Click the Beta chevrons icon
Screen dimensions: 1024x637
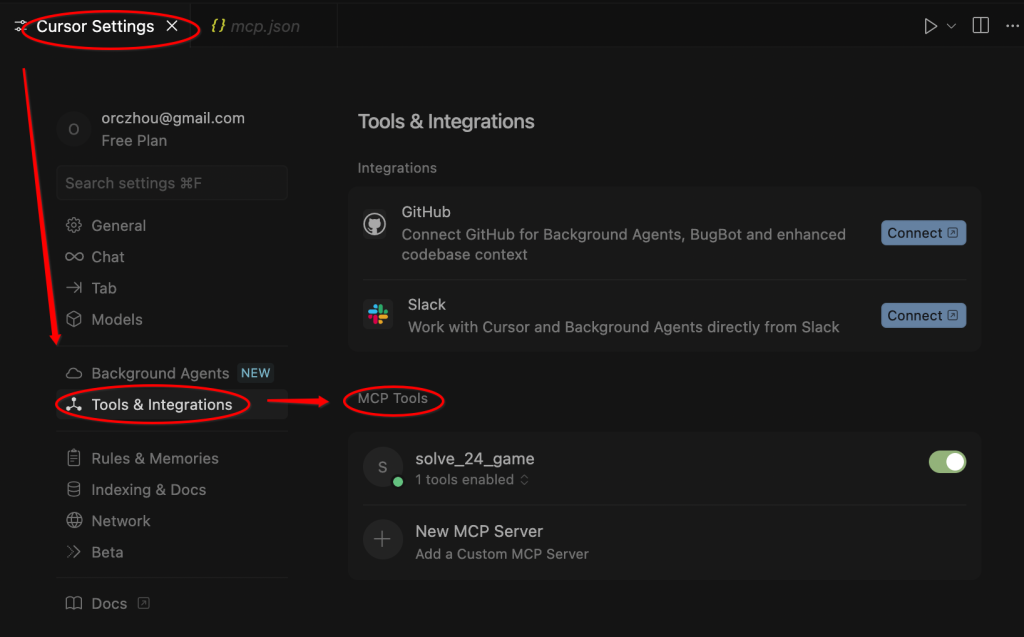tap(73, 551)
